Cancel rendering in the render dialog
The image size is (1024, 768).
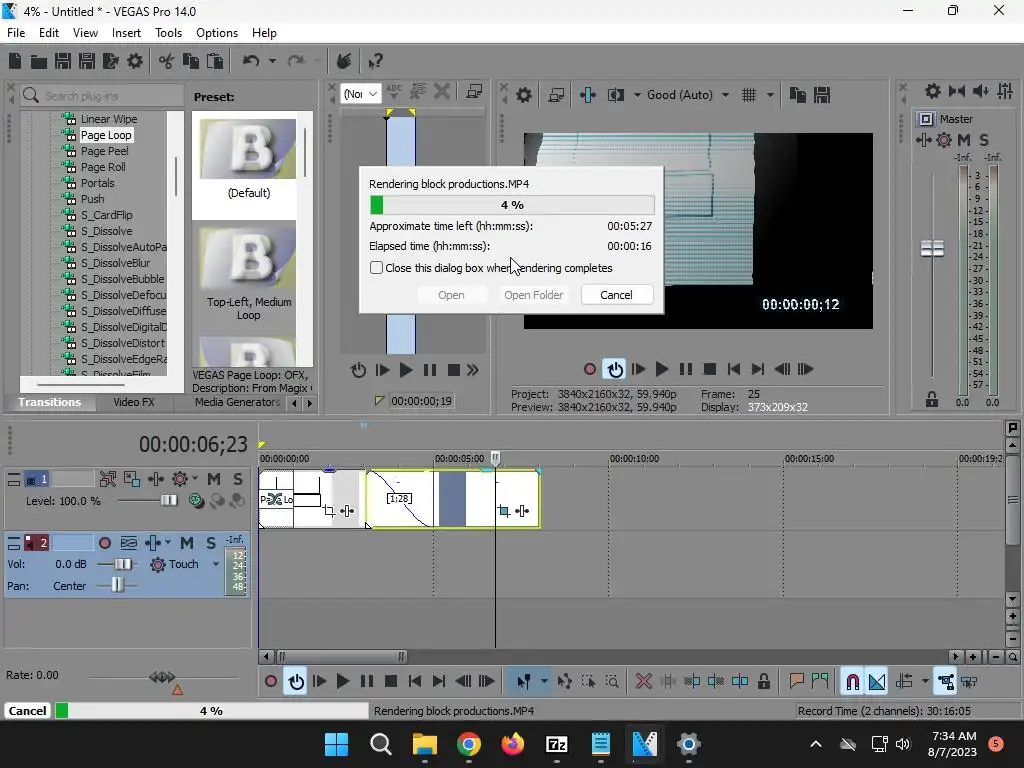click(x=616, y=295)
